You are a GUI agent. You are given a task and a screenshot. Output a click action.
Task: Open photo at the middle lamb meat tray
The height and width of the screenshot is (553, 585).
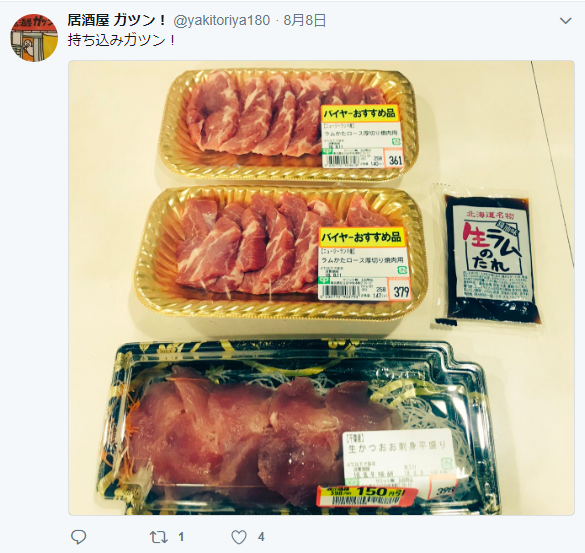(281, 254)
